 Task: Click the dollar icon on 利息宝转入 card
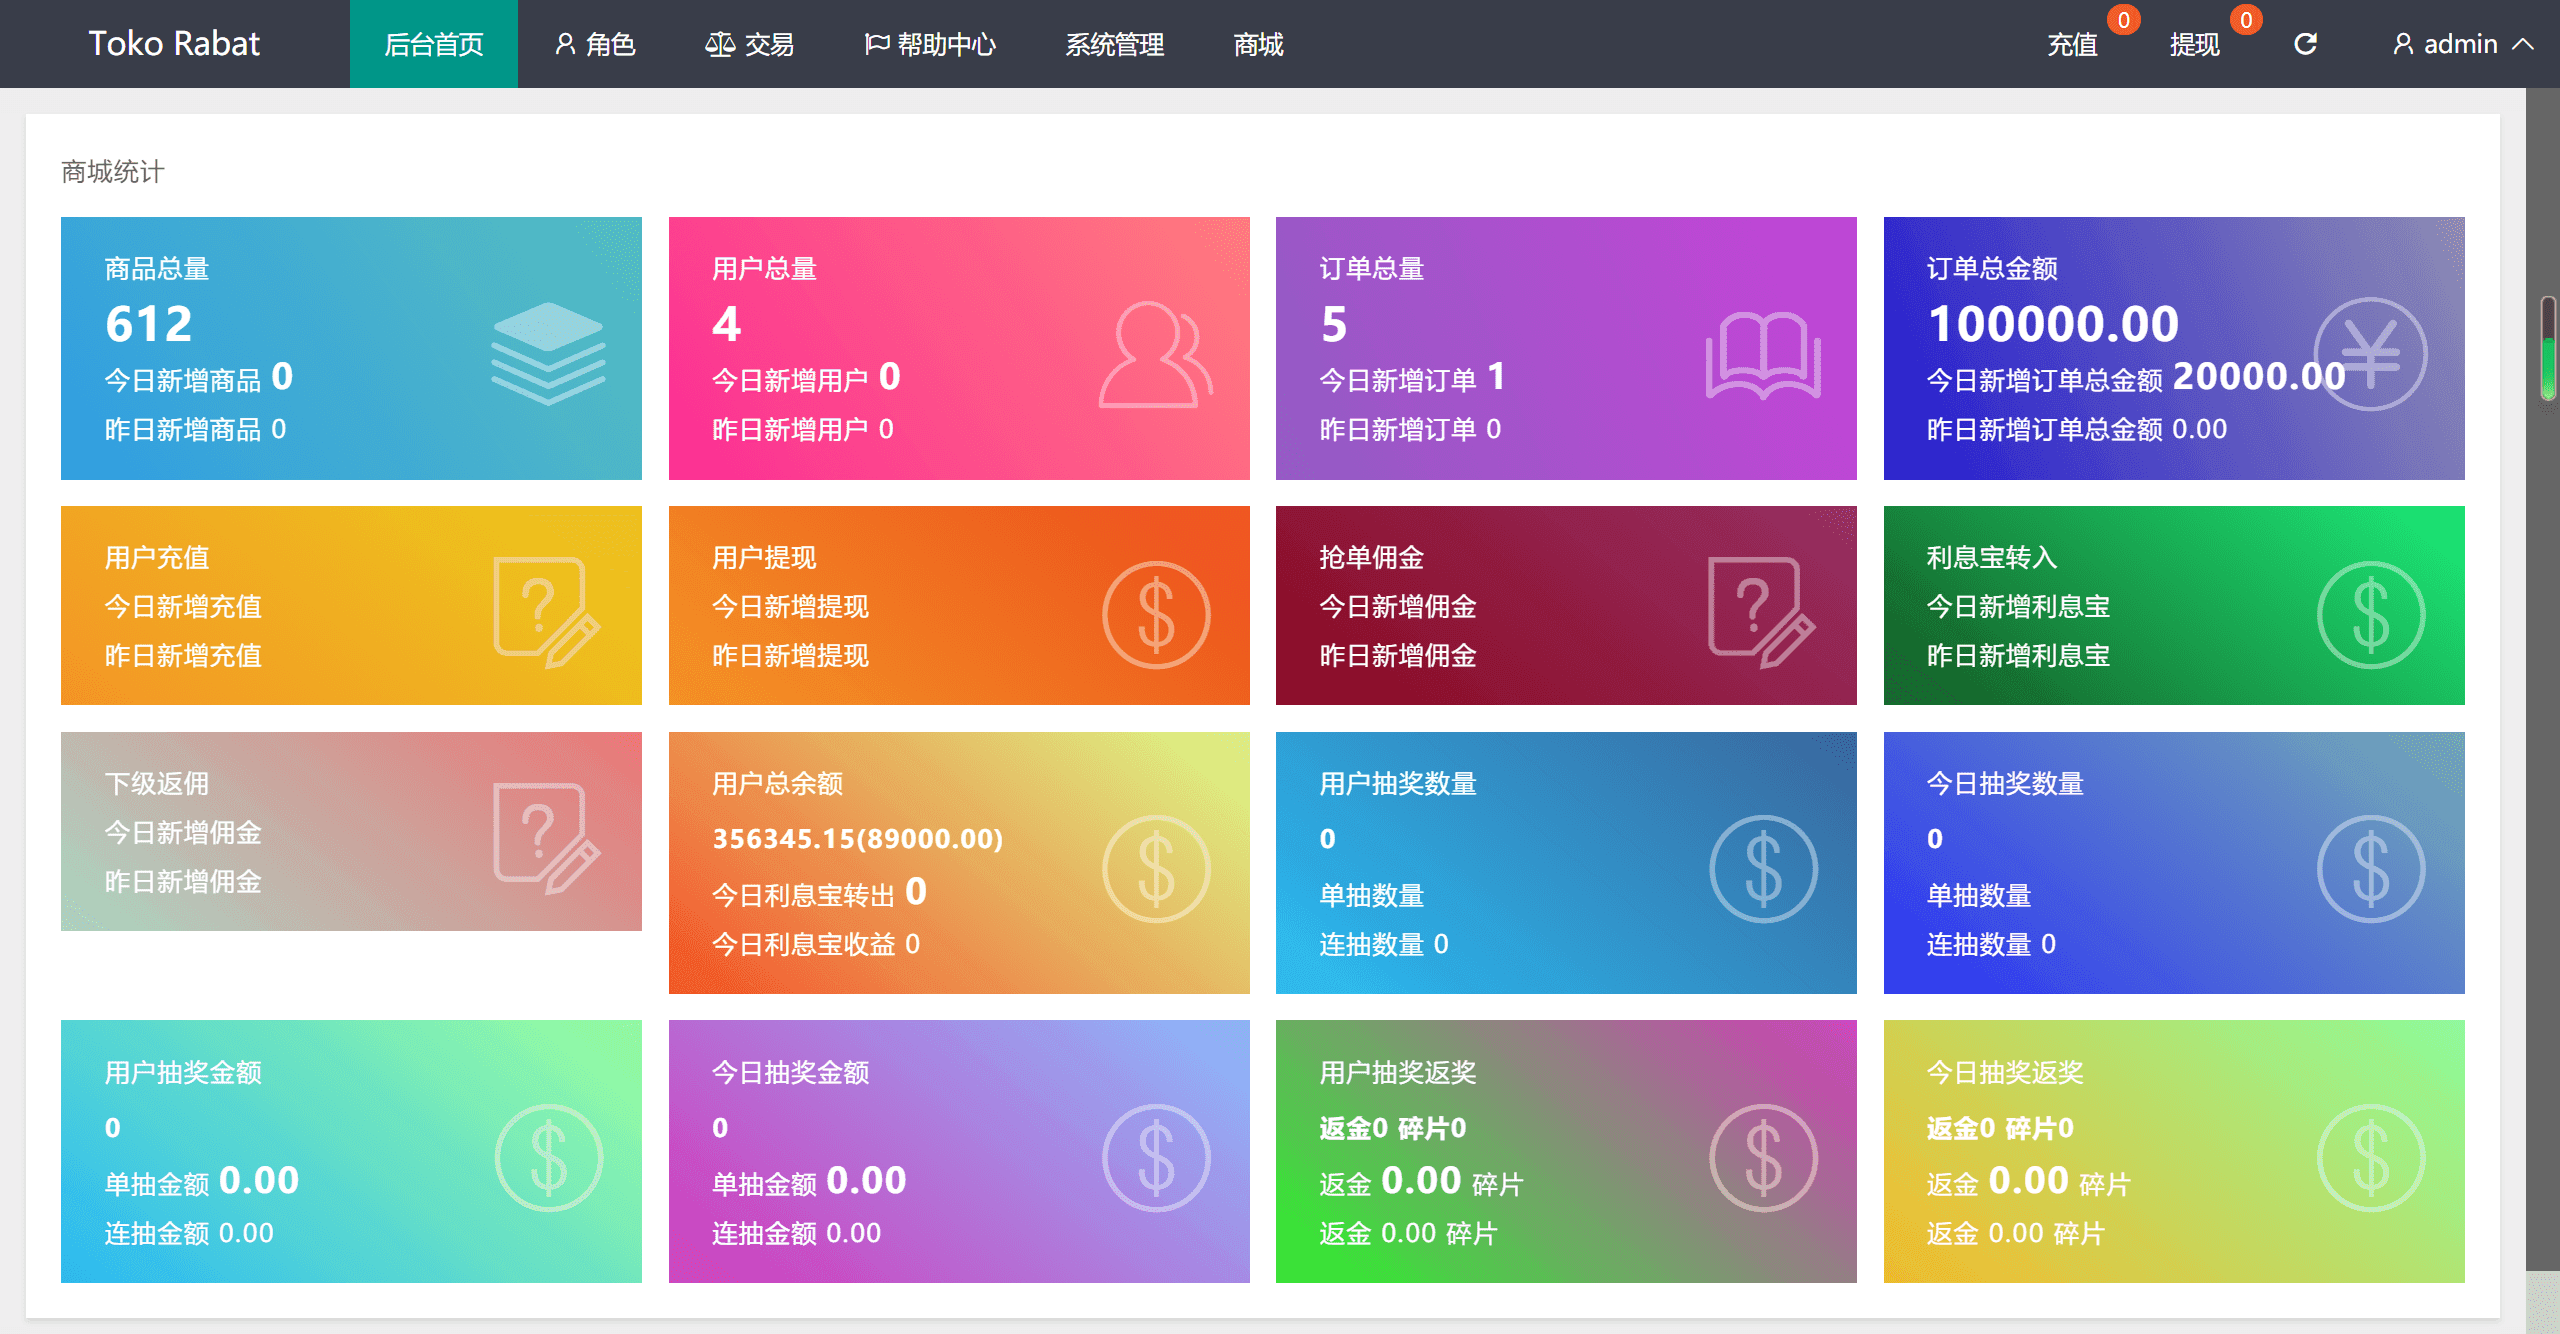click(x=2371, y=614)
